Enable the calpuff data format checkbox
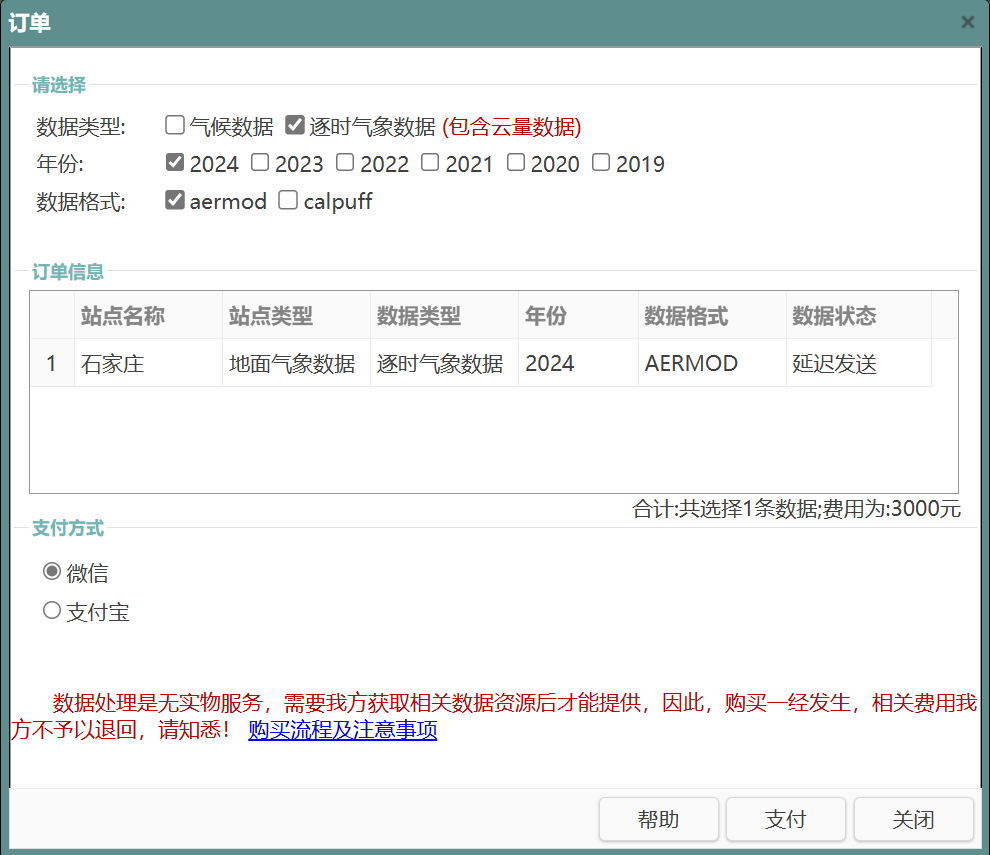Image resolution: width=990 pixels, height=855 pixels. click(x=288, y=200)
